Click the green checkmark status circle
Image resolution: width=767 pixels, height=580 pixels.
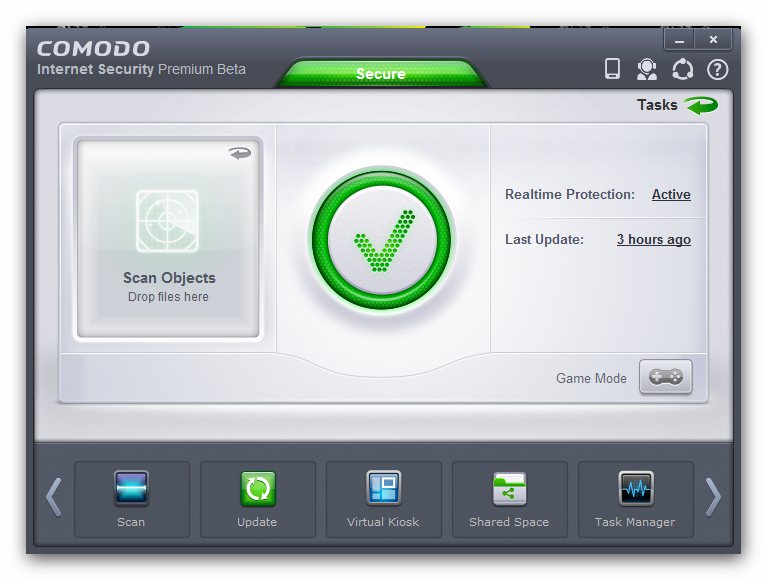click(x=382, y=240)
